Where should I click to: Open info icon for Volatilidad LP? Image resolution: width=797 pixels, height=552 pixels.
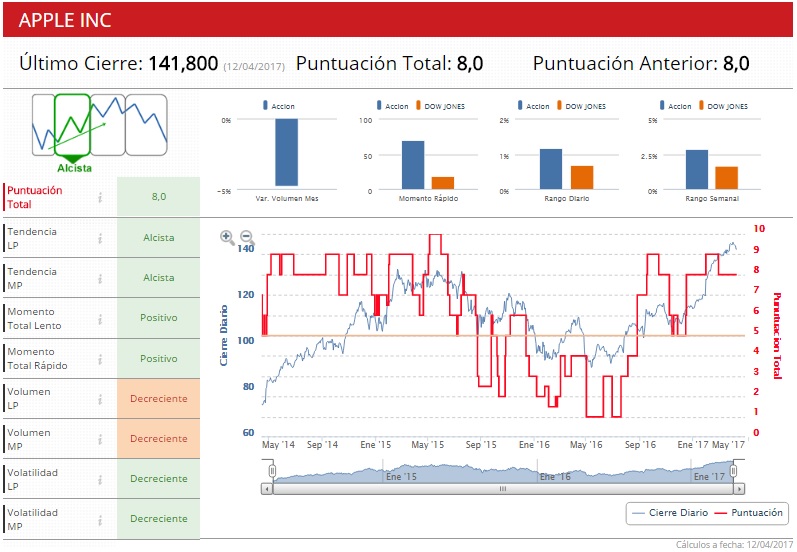pos(100,479)
